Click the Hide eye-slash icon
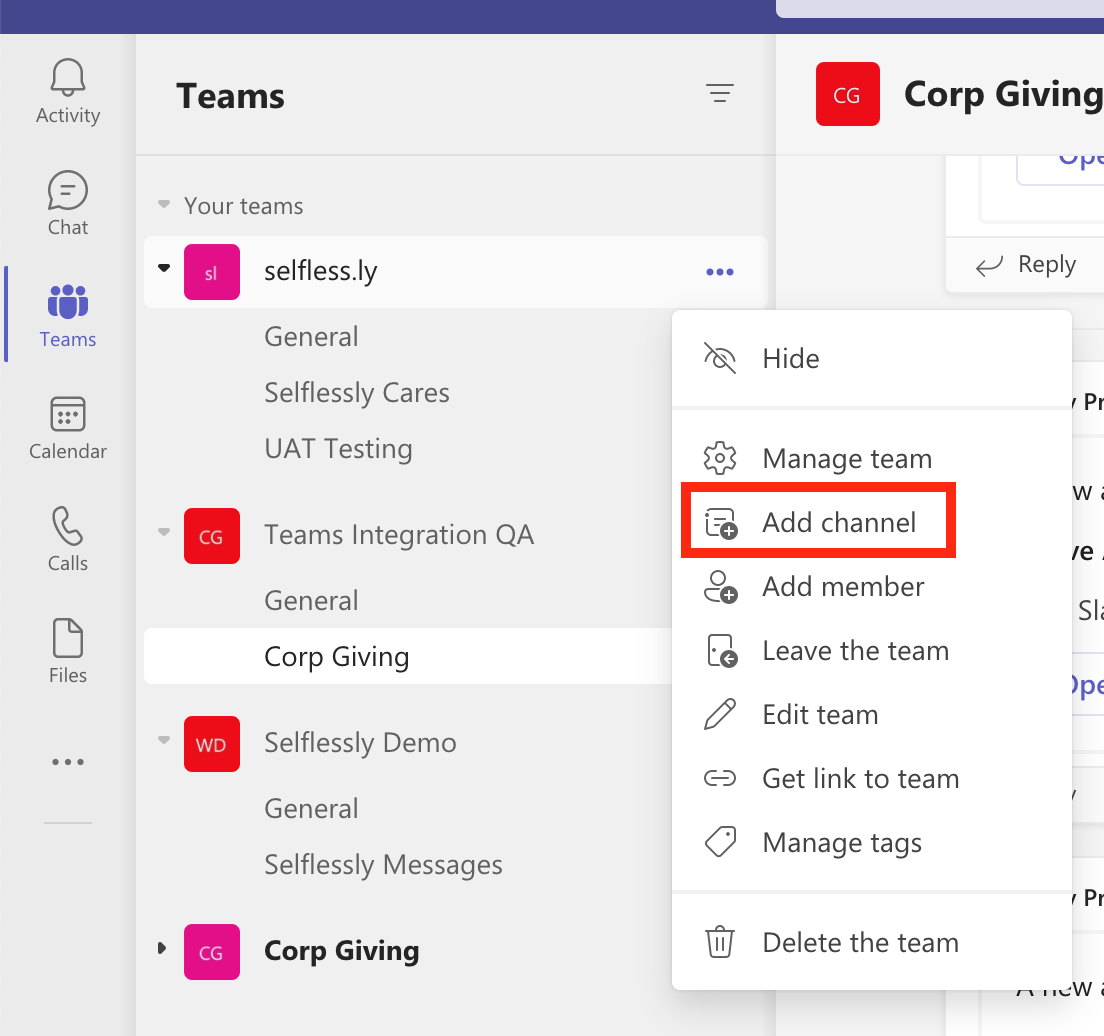 (x=720, y=358)
